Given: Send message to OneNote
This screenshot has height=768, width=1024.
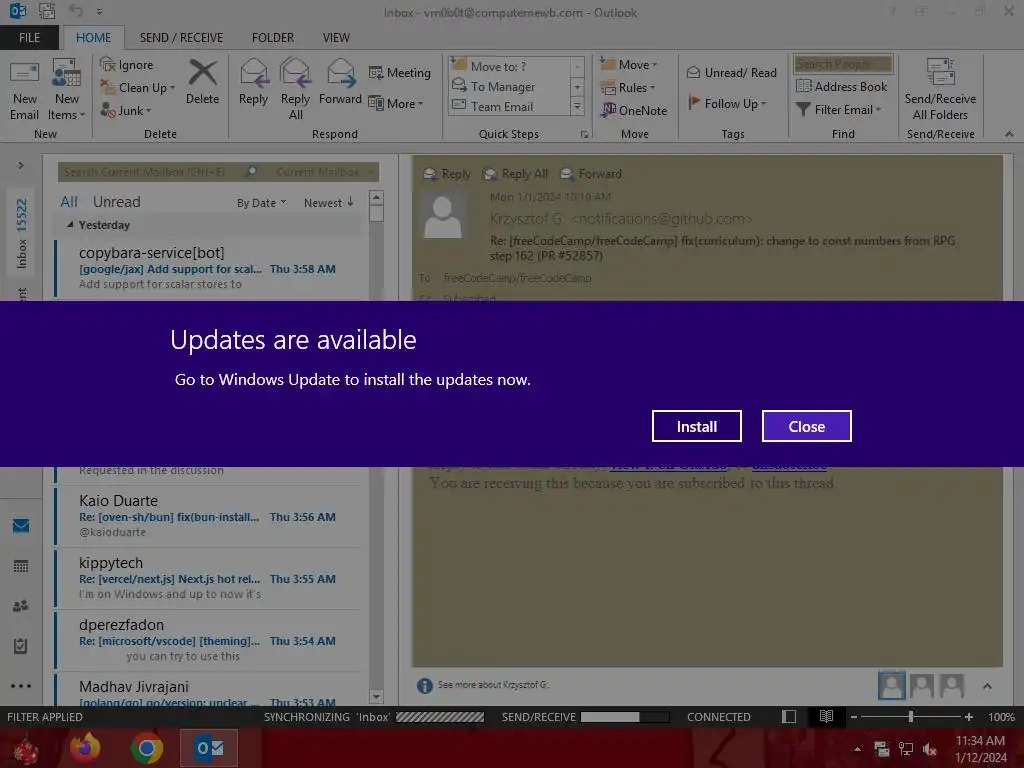Looking at the screenshot, I should coord(634,110).
